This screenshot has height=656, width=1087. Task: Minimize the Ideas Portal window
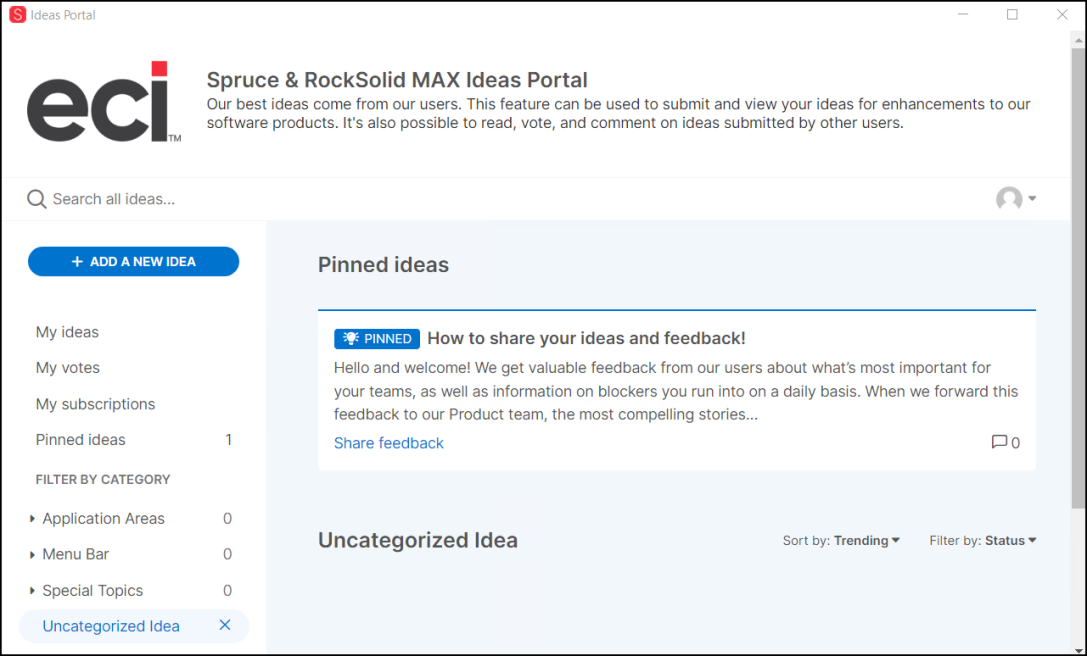pos(963,15)
